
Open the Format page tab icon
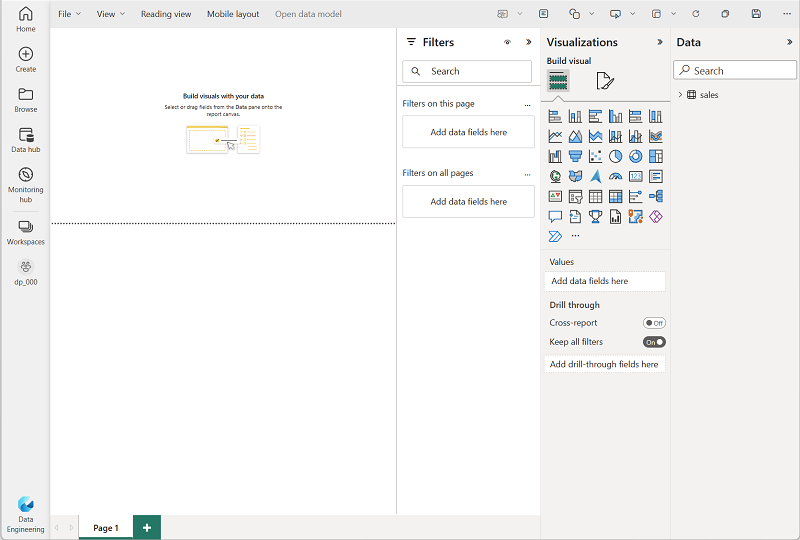tap(605, 81)
